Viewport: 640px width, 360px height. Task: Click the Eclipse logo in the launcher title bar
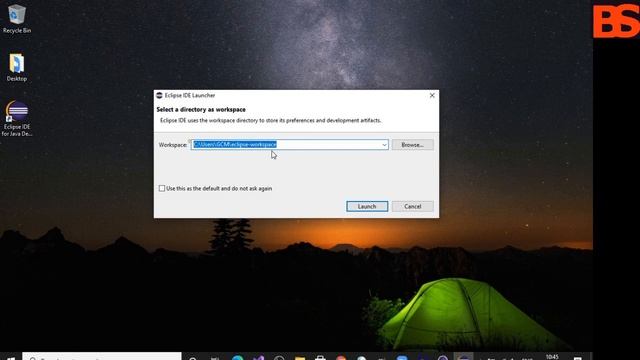coord(159,96)
